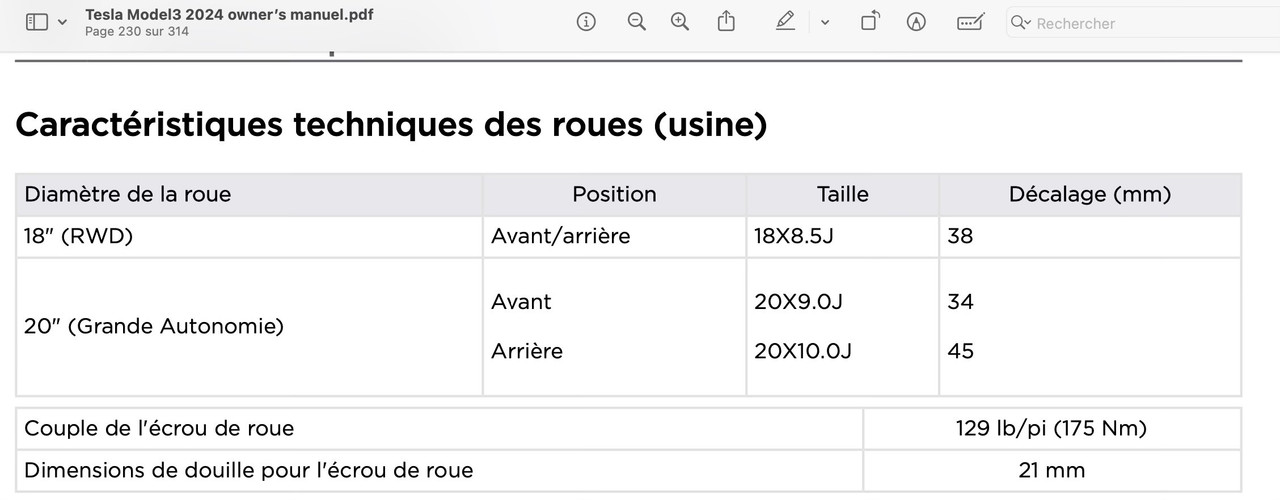The width and height of the screenshot is (1280, 500).
Task: Click the 20" (Grande Autonomie) row label
Action: (154, 326)
